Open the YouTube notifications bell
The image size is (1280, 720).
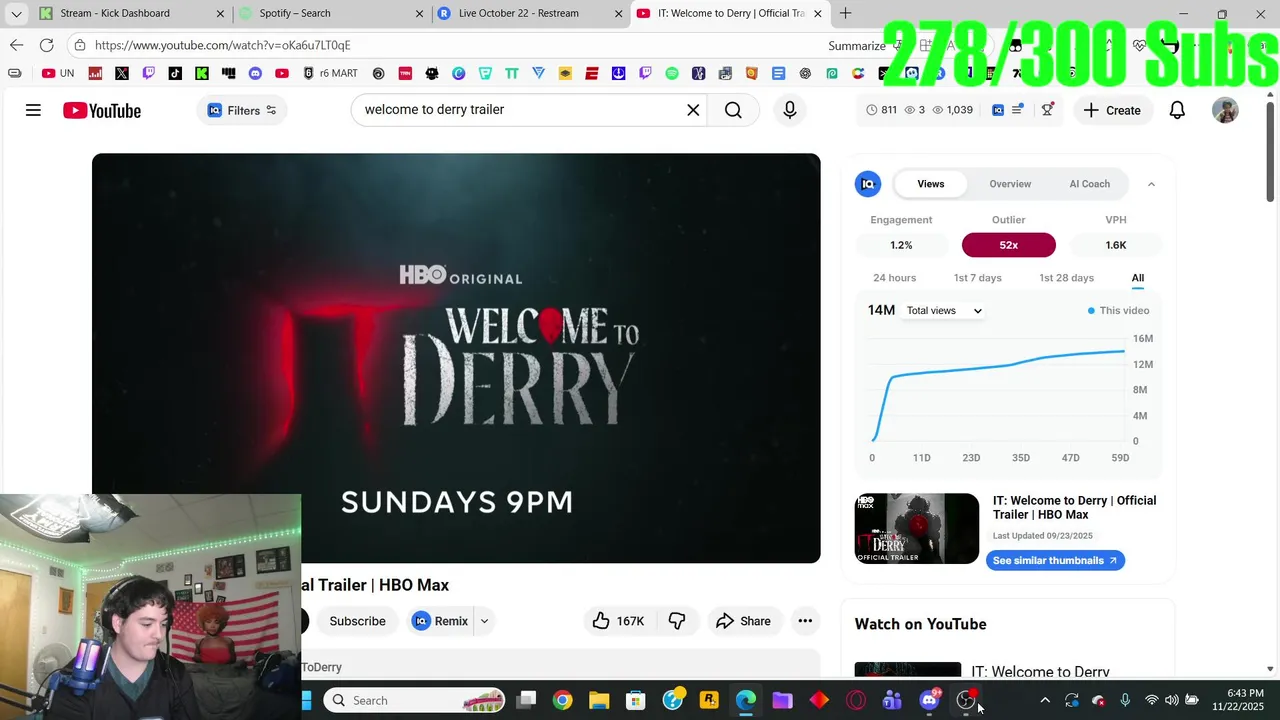(x=1177, y=110)
